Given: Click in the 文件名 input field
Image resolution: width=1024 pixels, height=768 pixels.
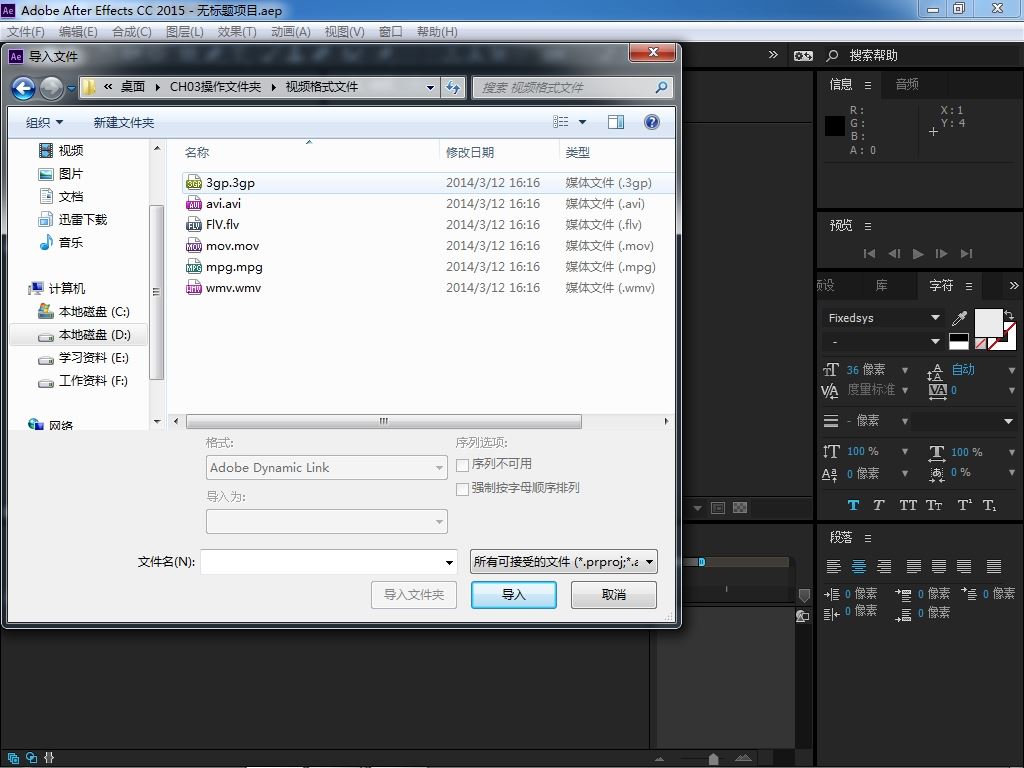Looking at the screenshot, I should tap(321, 562).
